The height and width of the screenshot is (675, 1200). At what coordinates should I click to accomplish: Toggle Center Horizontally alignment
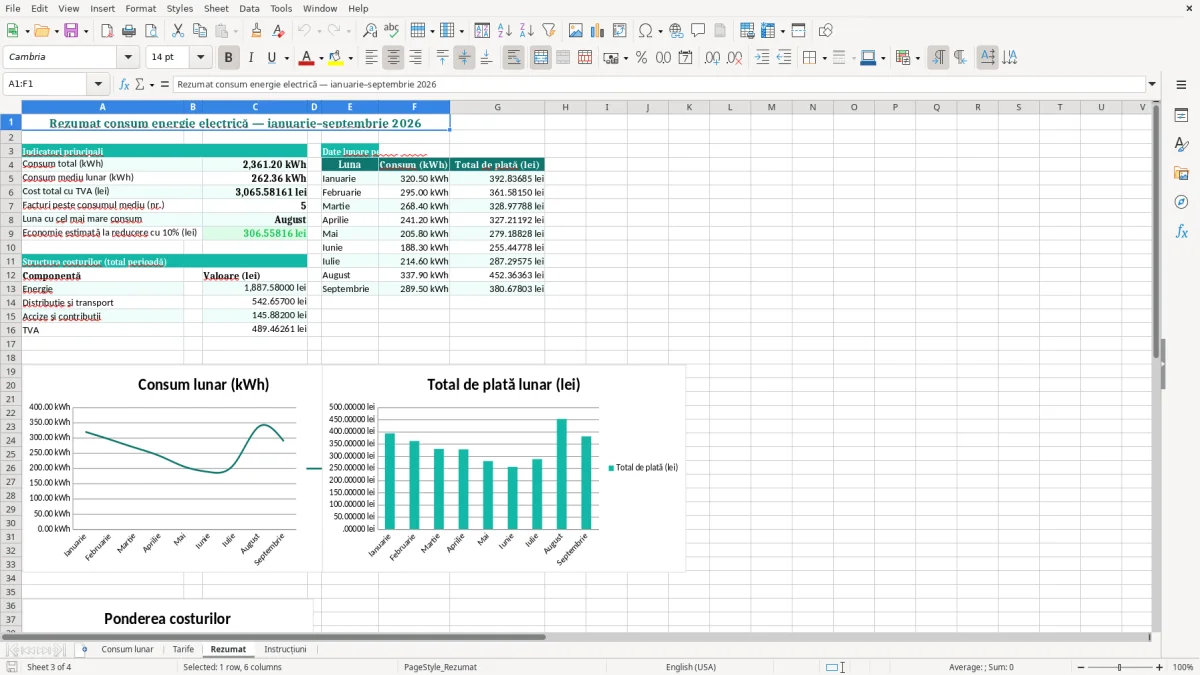tap(394, 58)
